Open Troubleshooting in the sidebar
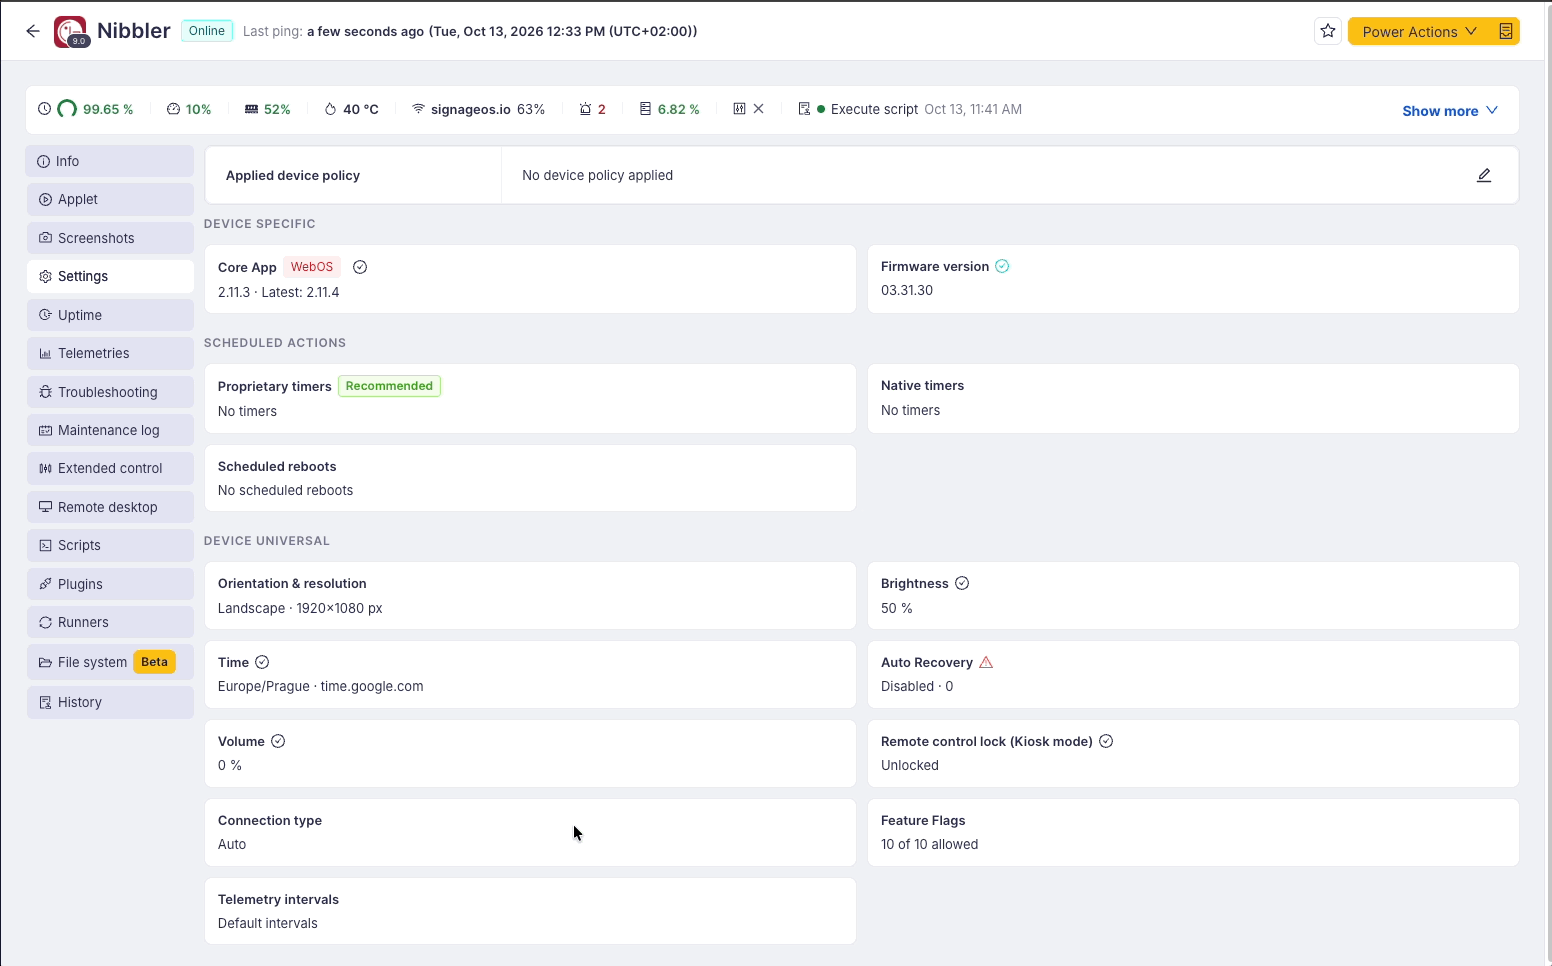Image resolution: width=1552 pixels, height=966 pixels. coord(110,392)
